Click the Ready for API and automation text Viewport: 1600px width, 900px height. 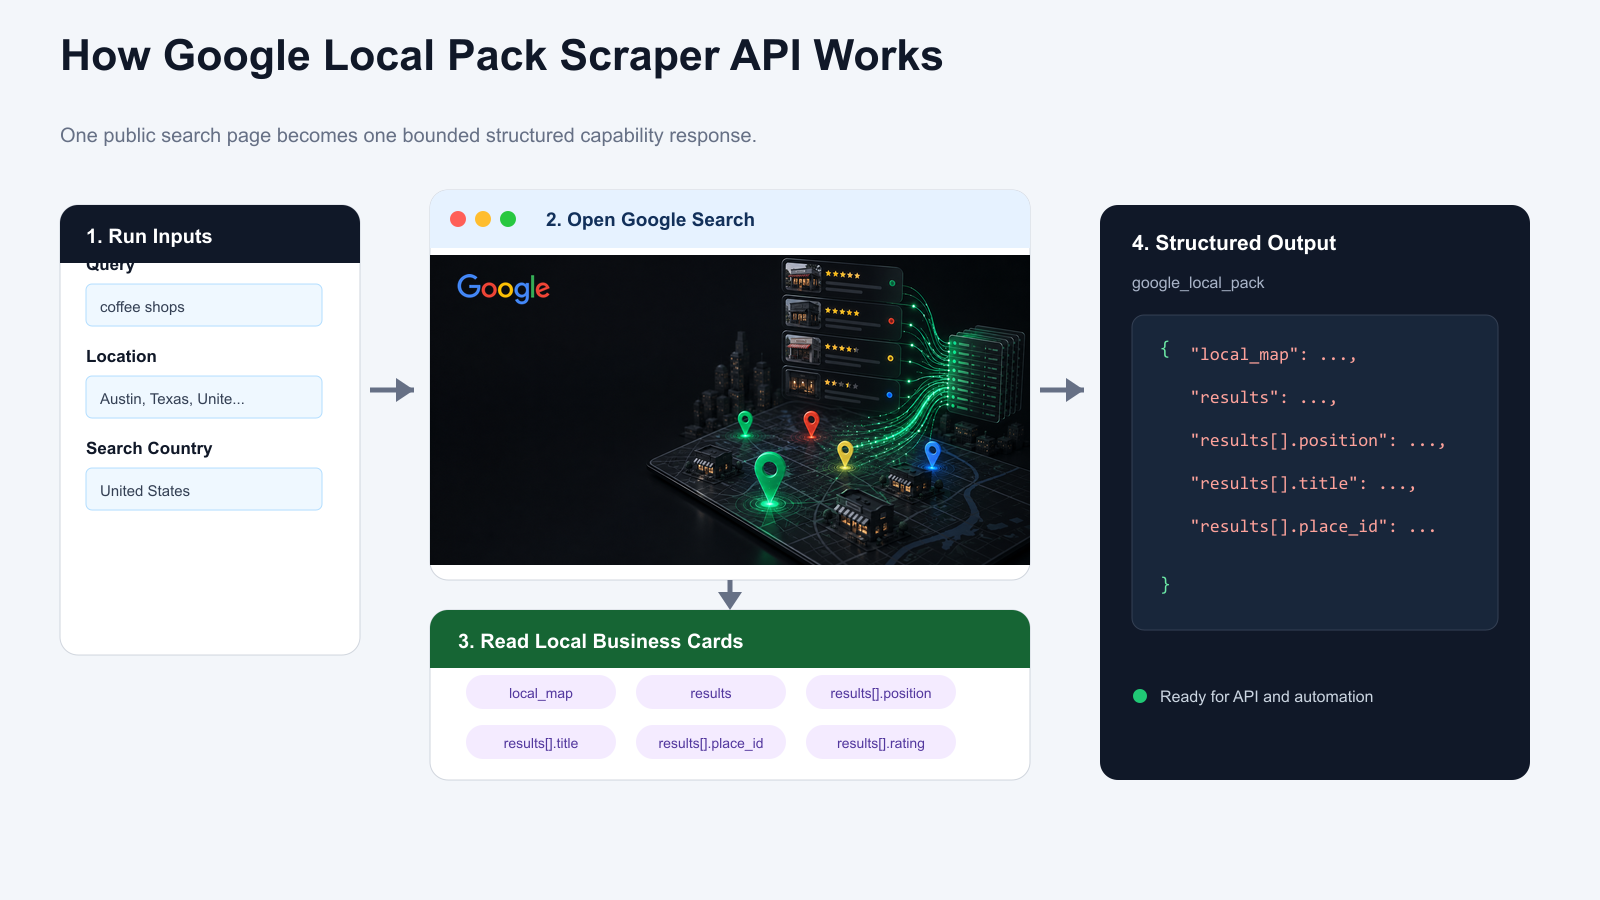(x=1266, y=697)
